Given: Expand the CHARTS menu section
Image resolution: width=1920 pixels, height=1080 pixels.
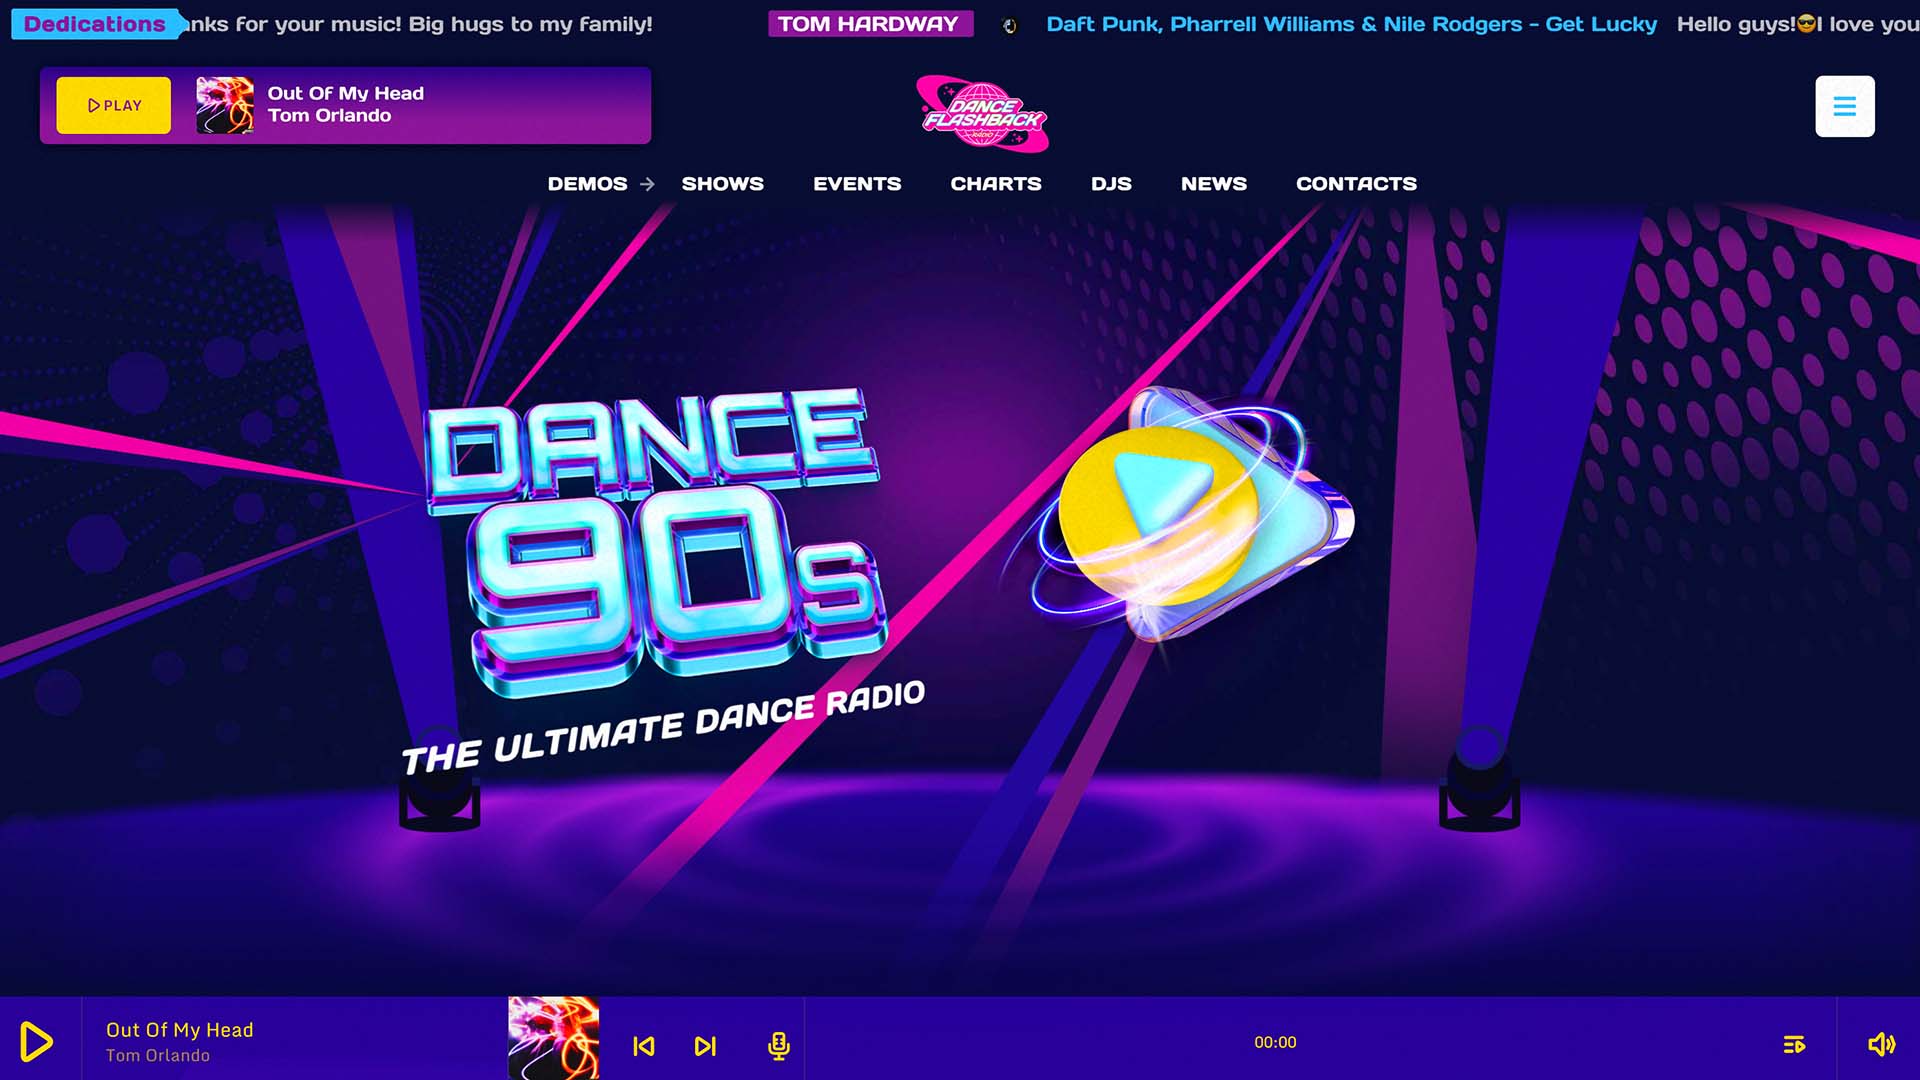Looking at the screenshot, I should tap(996, 184).
